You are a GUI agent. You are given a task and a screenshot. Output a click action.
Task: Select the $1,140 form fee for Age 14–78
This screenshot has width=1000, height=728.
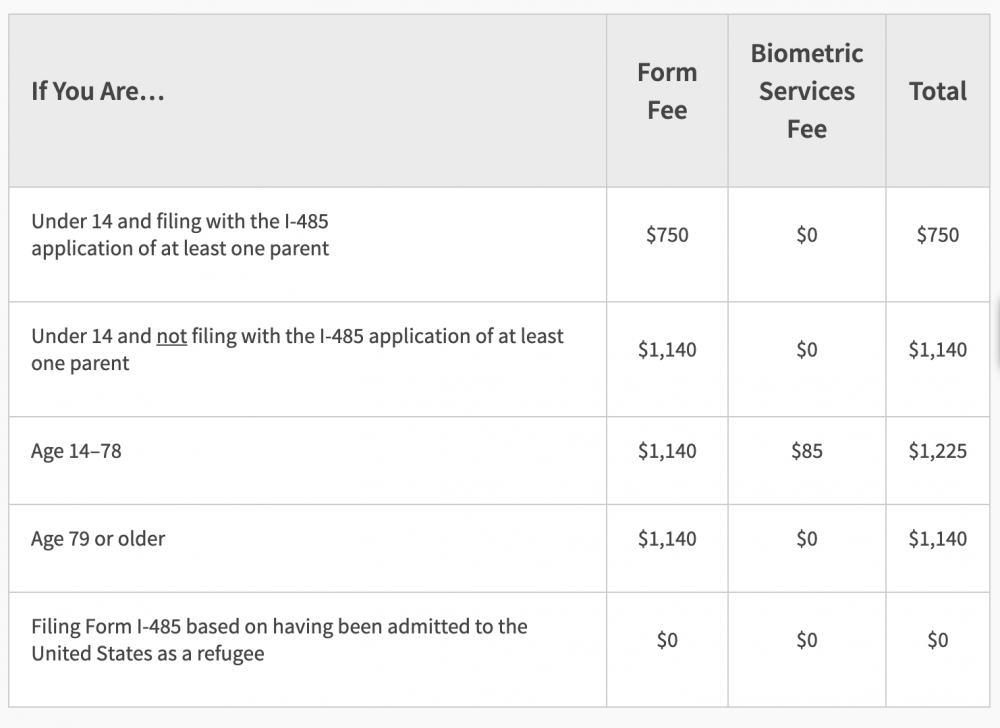pos(667,451)
